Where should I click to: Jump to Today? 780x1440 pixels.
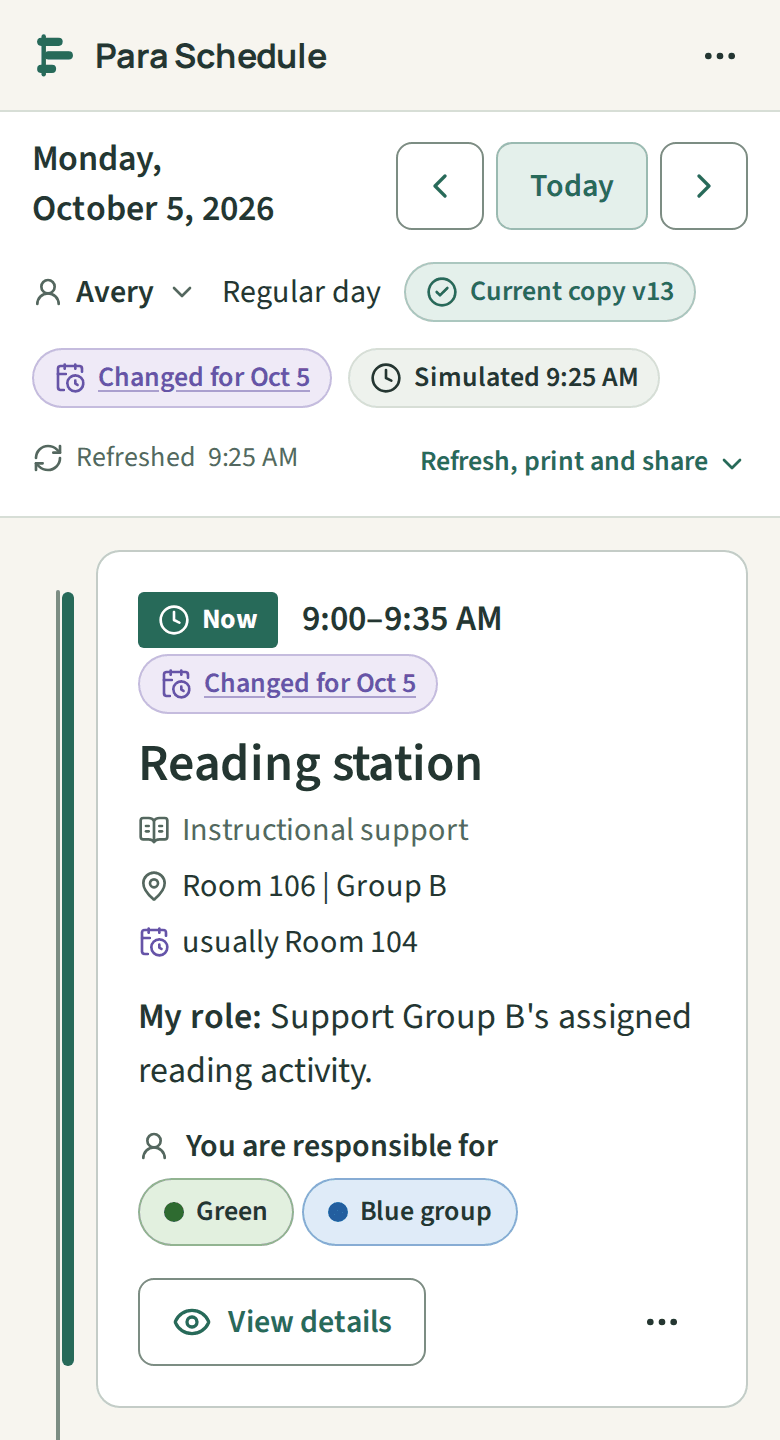(572, 186)
